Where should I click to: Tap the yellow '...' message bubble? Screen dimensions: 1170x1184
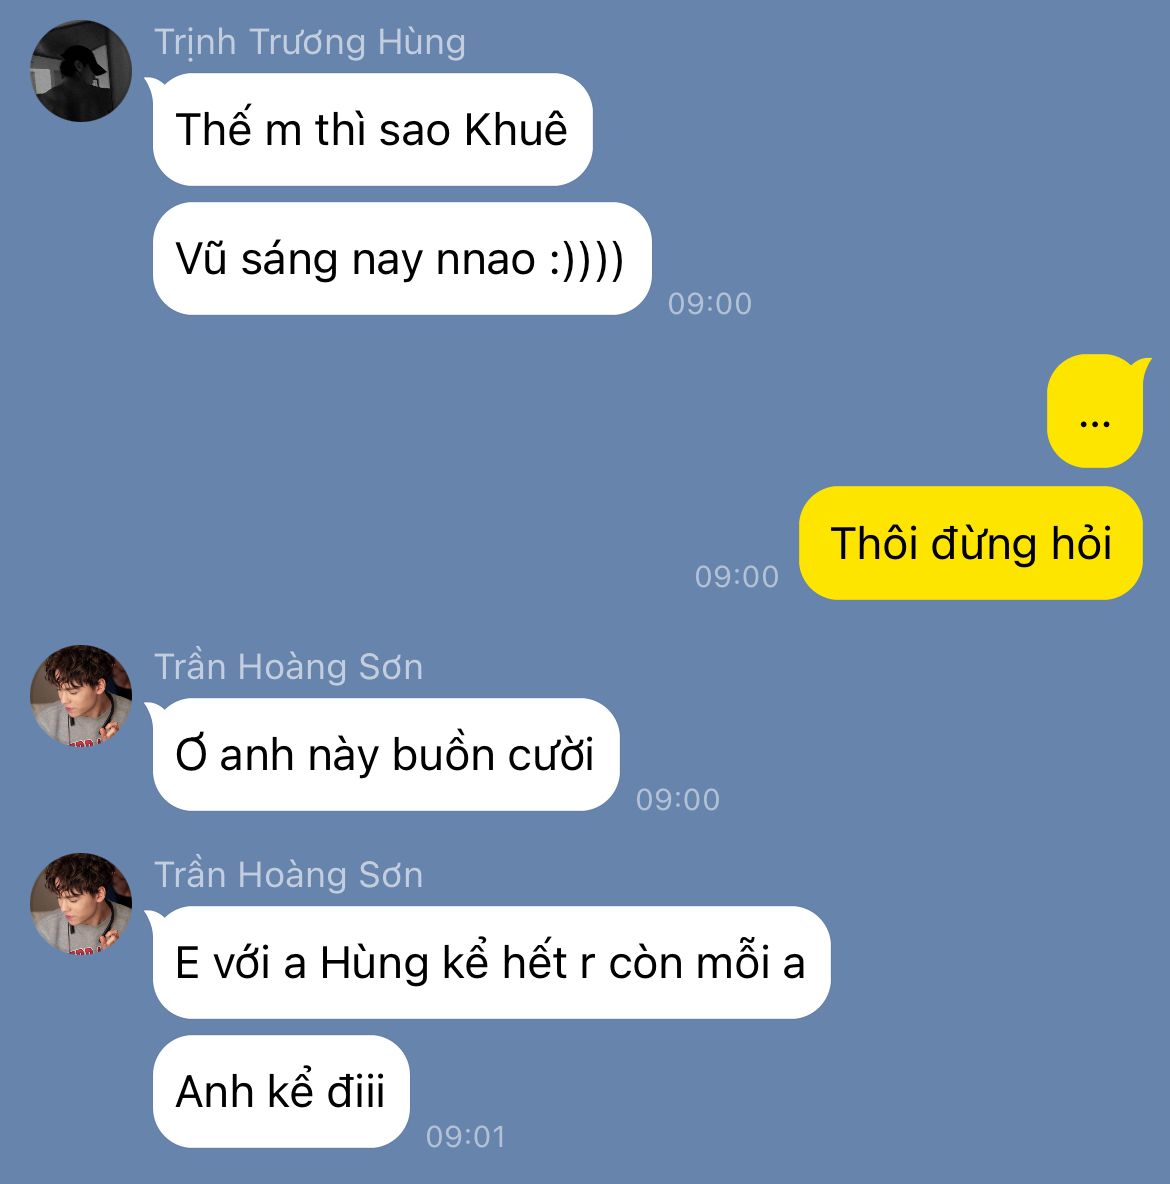[x=1094, y=411]
